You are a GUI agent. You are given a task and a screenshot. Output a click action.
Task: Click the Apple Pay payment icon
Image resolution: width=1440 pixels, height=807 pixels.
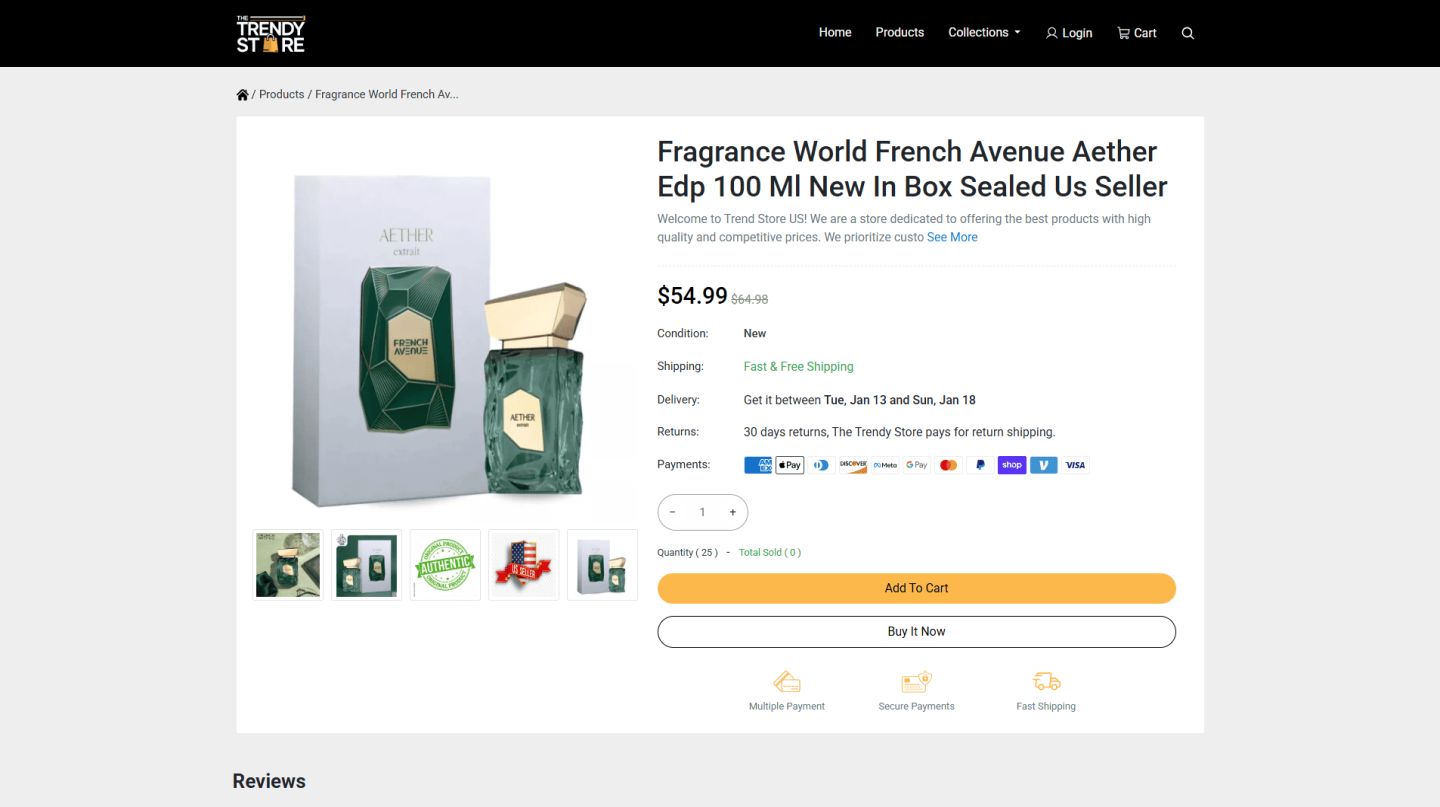pos(789,465)
